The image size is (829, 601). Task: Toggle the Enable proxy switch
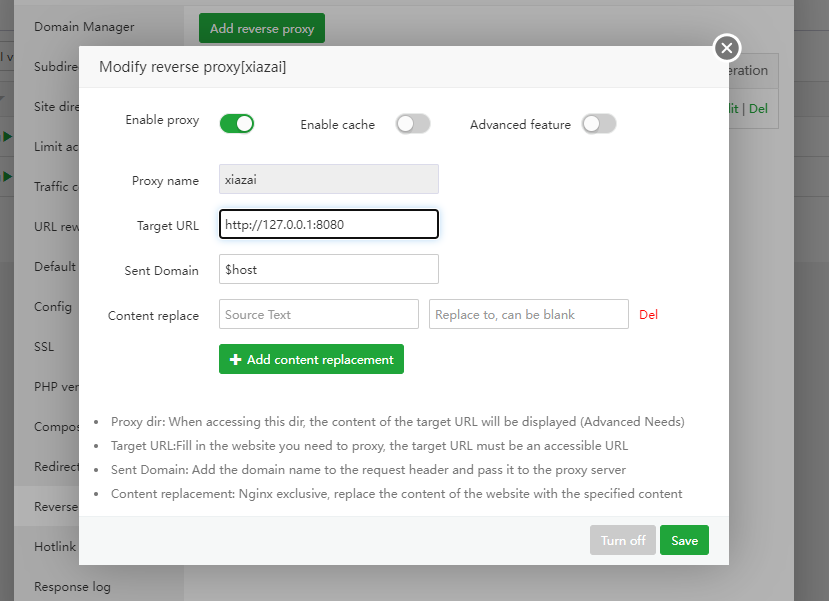click(x=237, y=123)
